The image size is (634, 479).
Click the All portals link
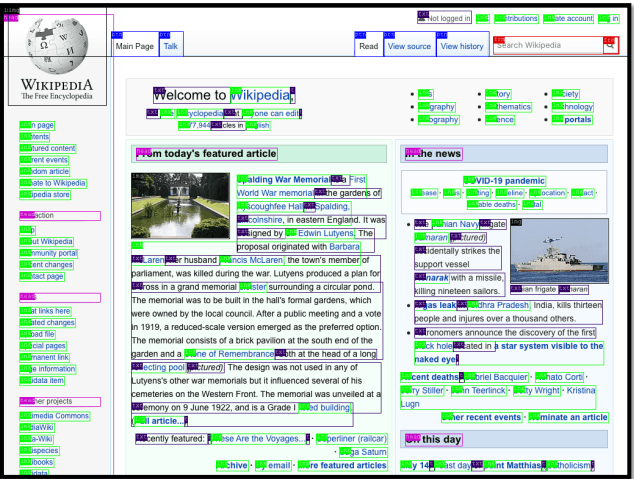click(x=573, y=120)
